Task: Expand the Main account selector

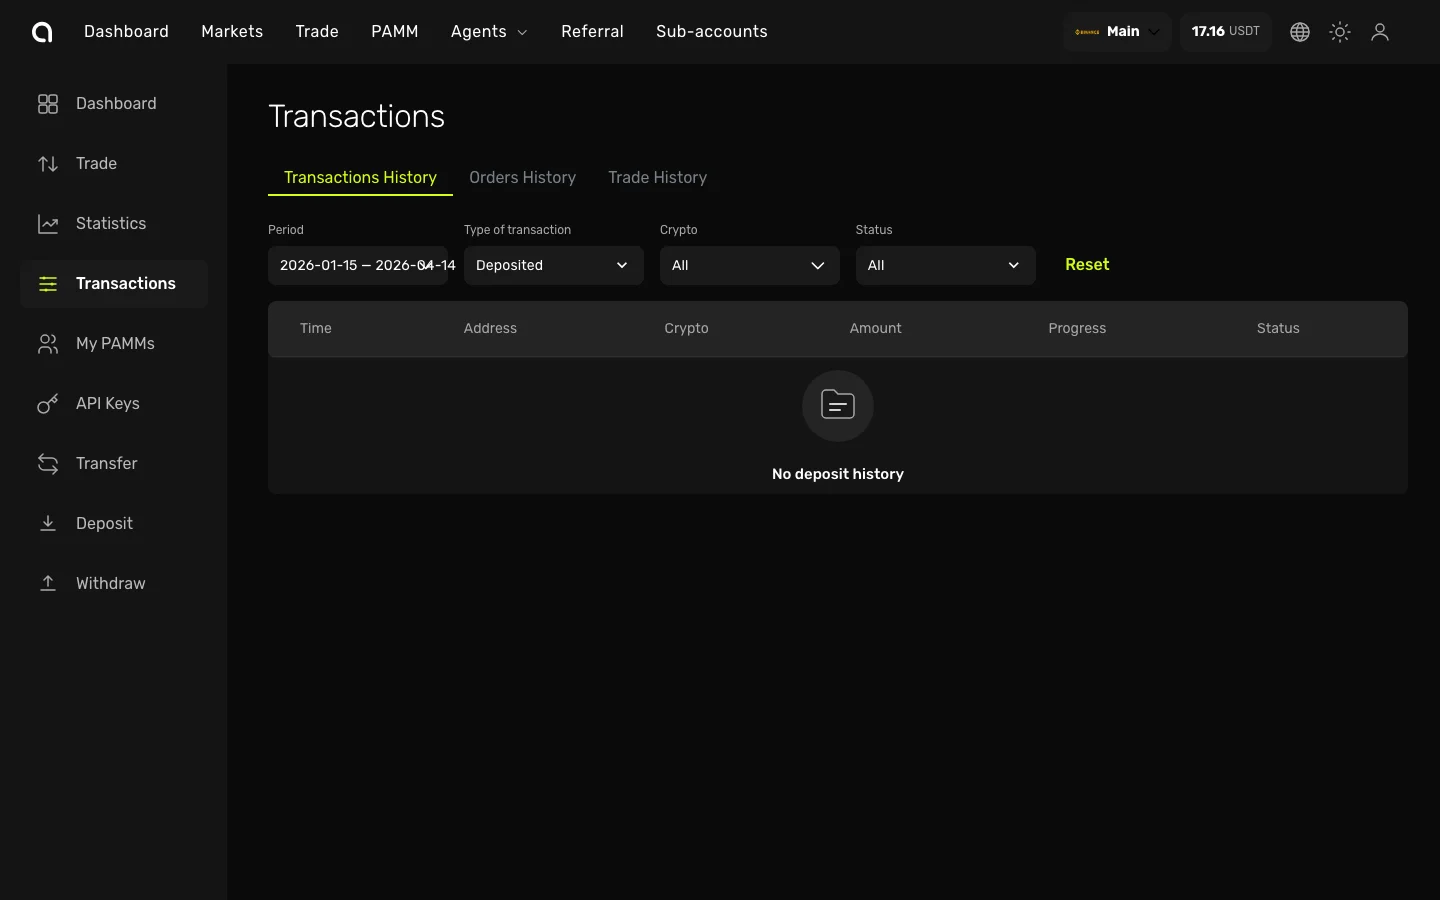Action: pyautogui.click(x=1116, y=31)
